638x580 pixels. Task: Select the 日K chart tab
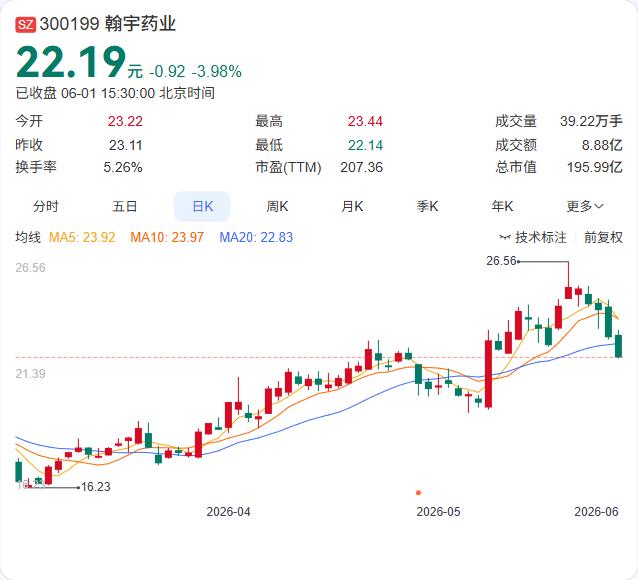click(202, 206)
